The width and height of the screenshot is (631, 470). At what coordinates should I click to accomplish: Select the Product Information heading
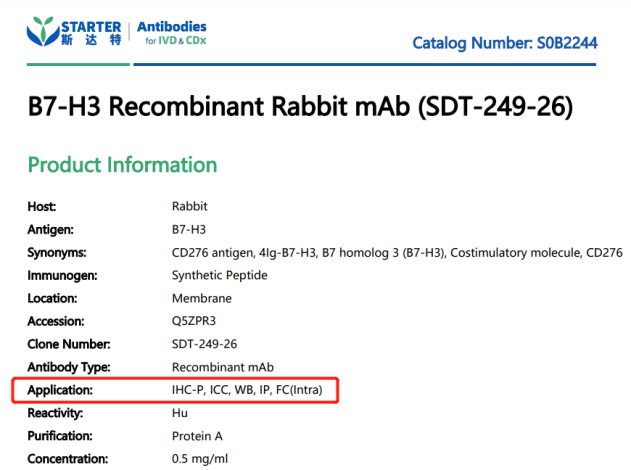[122, 165]
